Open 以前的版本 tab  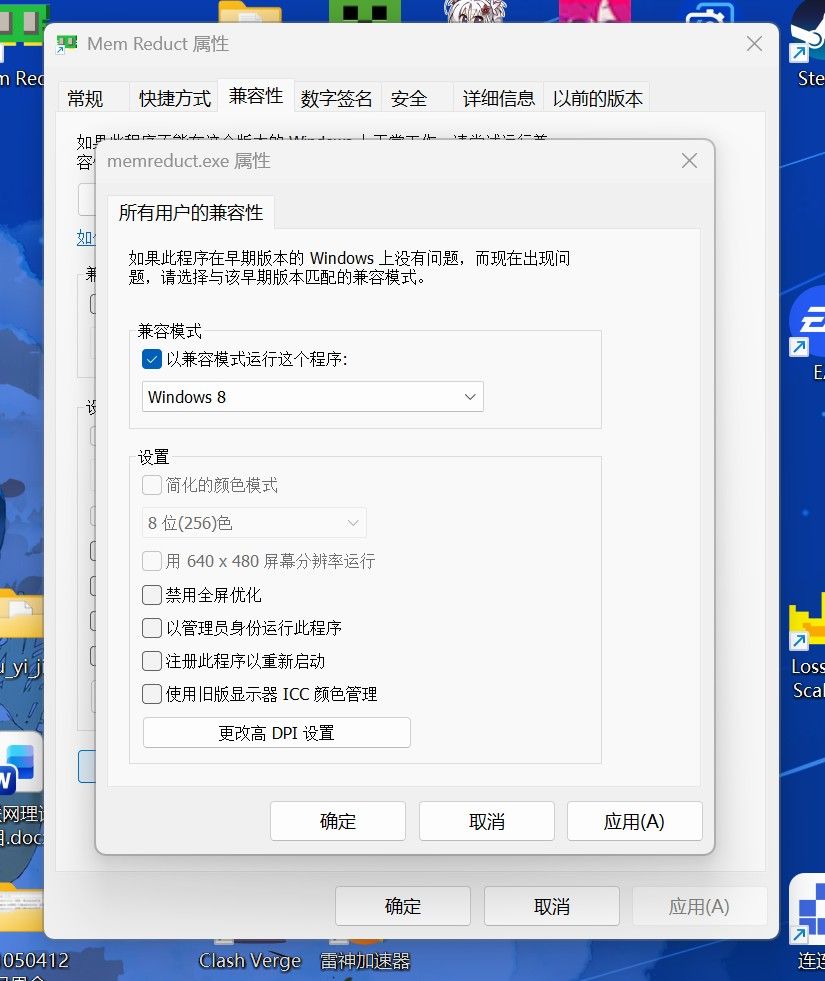597,98
